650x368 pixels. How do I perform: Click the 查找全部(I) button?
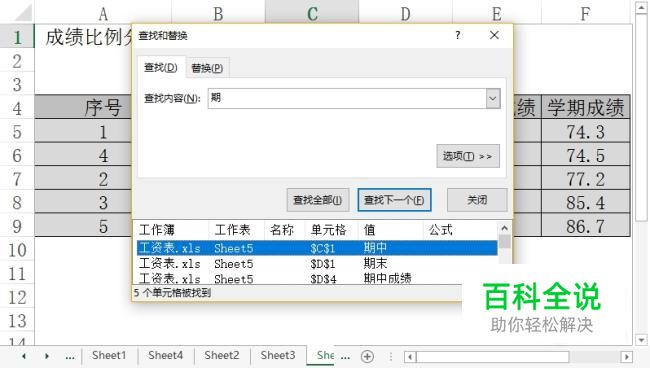(318, 200)
